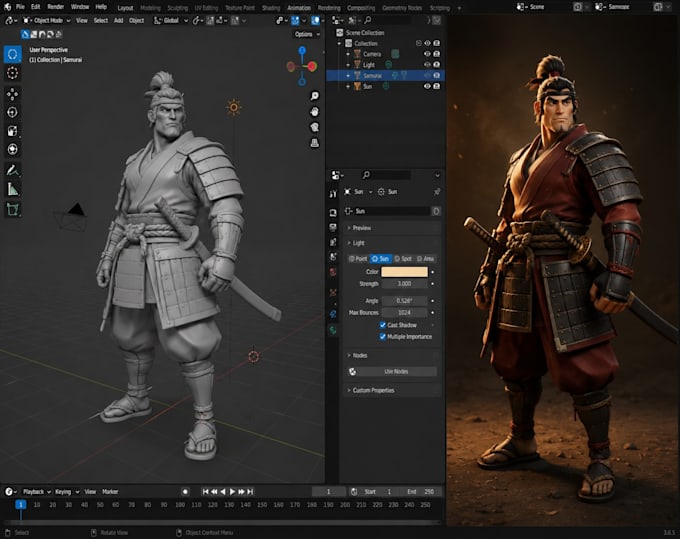Viewport: 680px width, 539px height.
Task: Set light type to Spot
Action: [403, 259]
